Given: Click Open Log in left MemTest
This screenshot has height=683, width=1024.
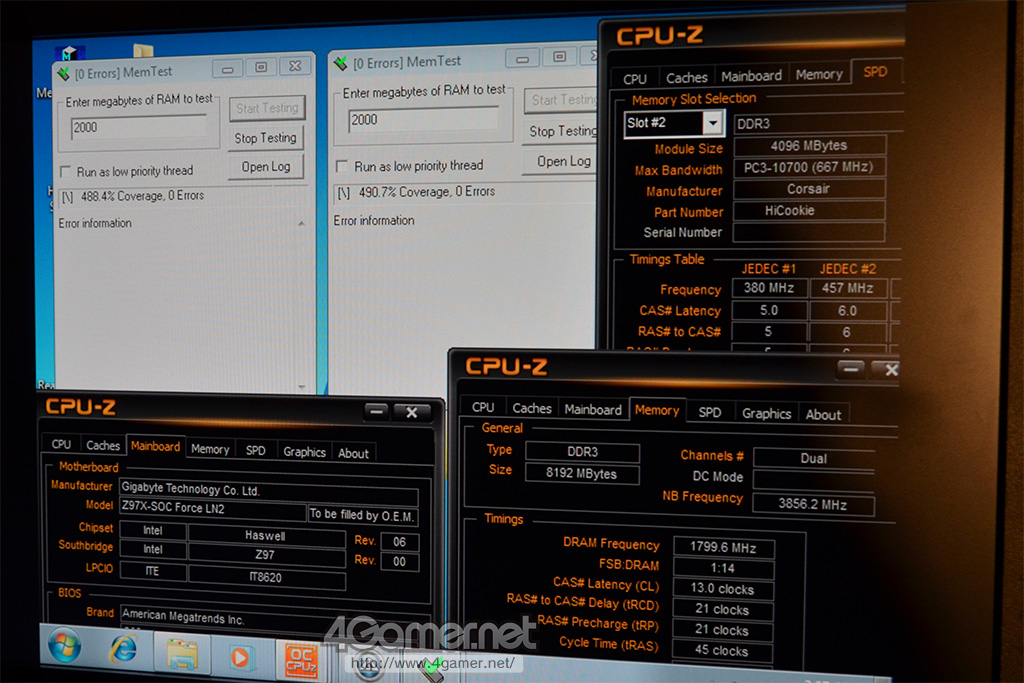Looking at the screenshot, I should [266, 167].
